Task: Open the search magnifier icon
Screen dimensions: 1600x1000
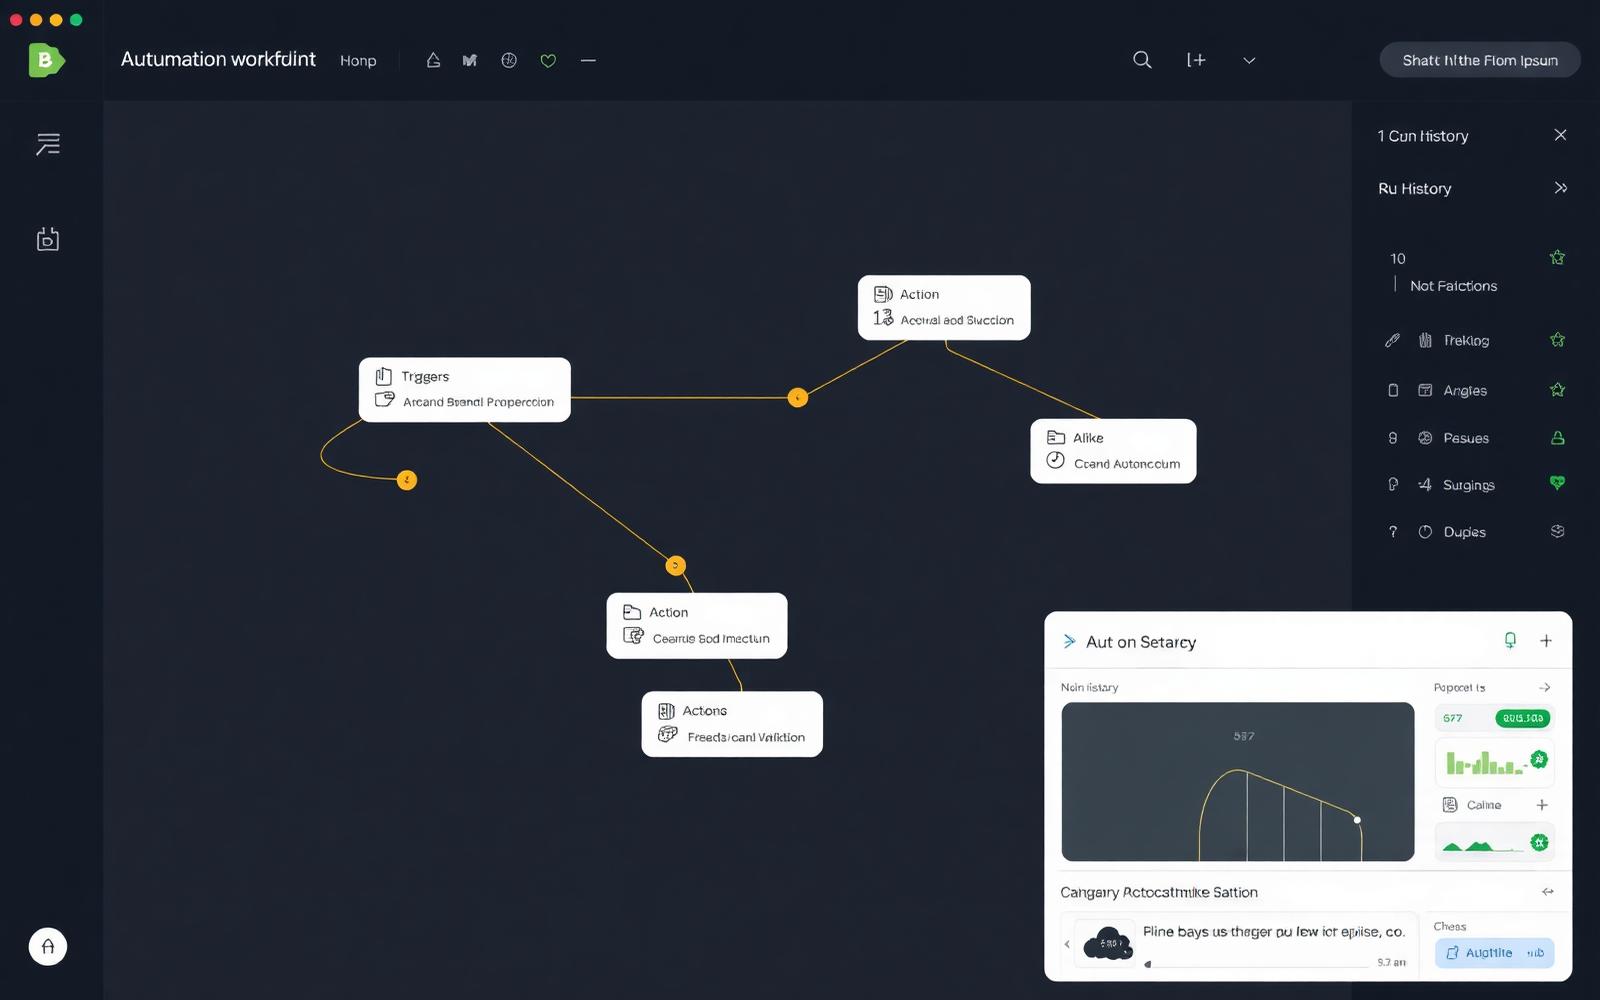Action: coord(1142,60)
